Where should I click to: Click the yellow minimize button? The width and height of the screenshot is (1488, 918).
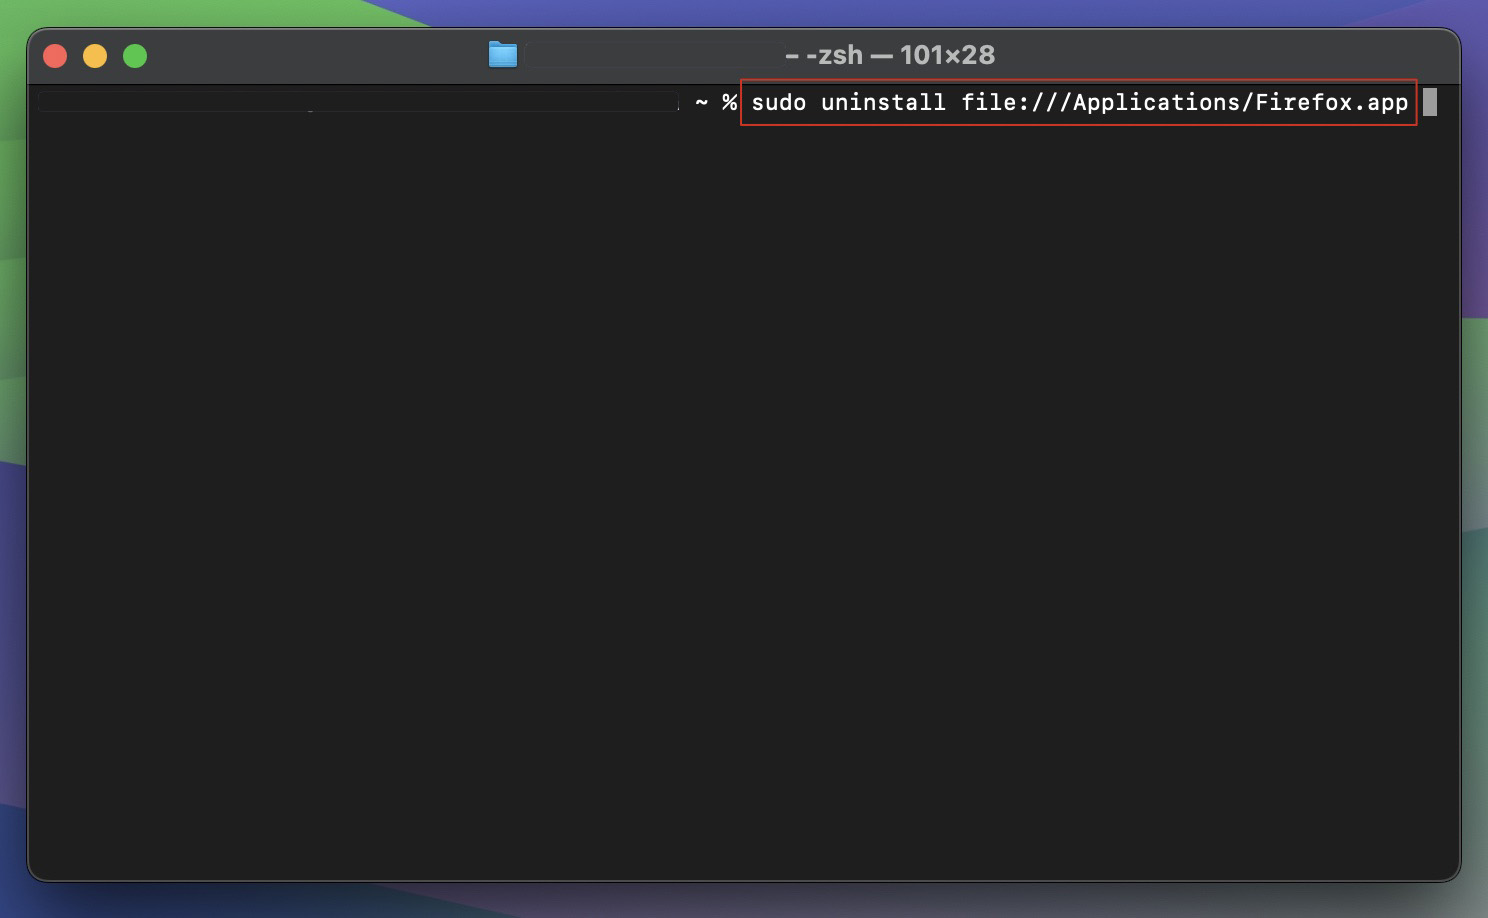click(x=94, y=55)
